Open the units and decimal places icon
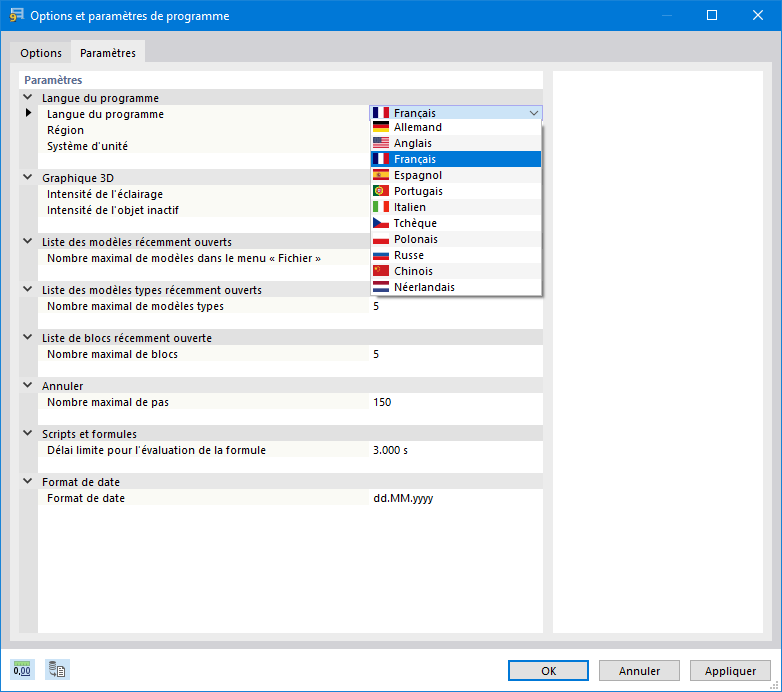Viewport: 782px width, 692px height. coord(22,670)
